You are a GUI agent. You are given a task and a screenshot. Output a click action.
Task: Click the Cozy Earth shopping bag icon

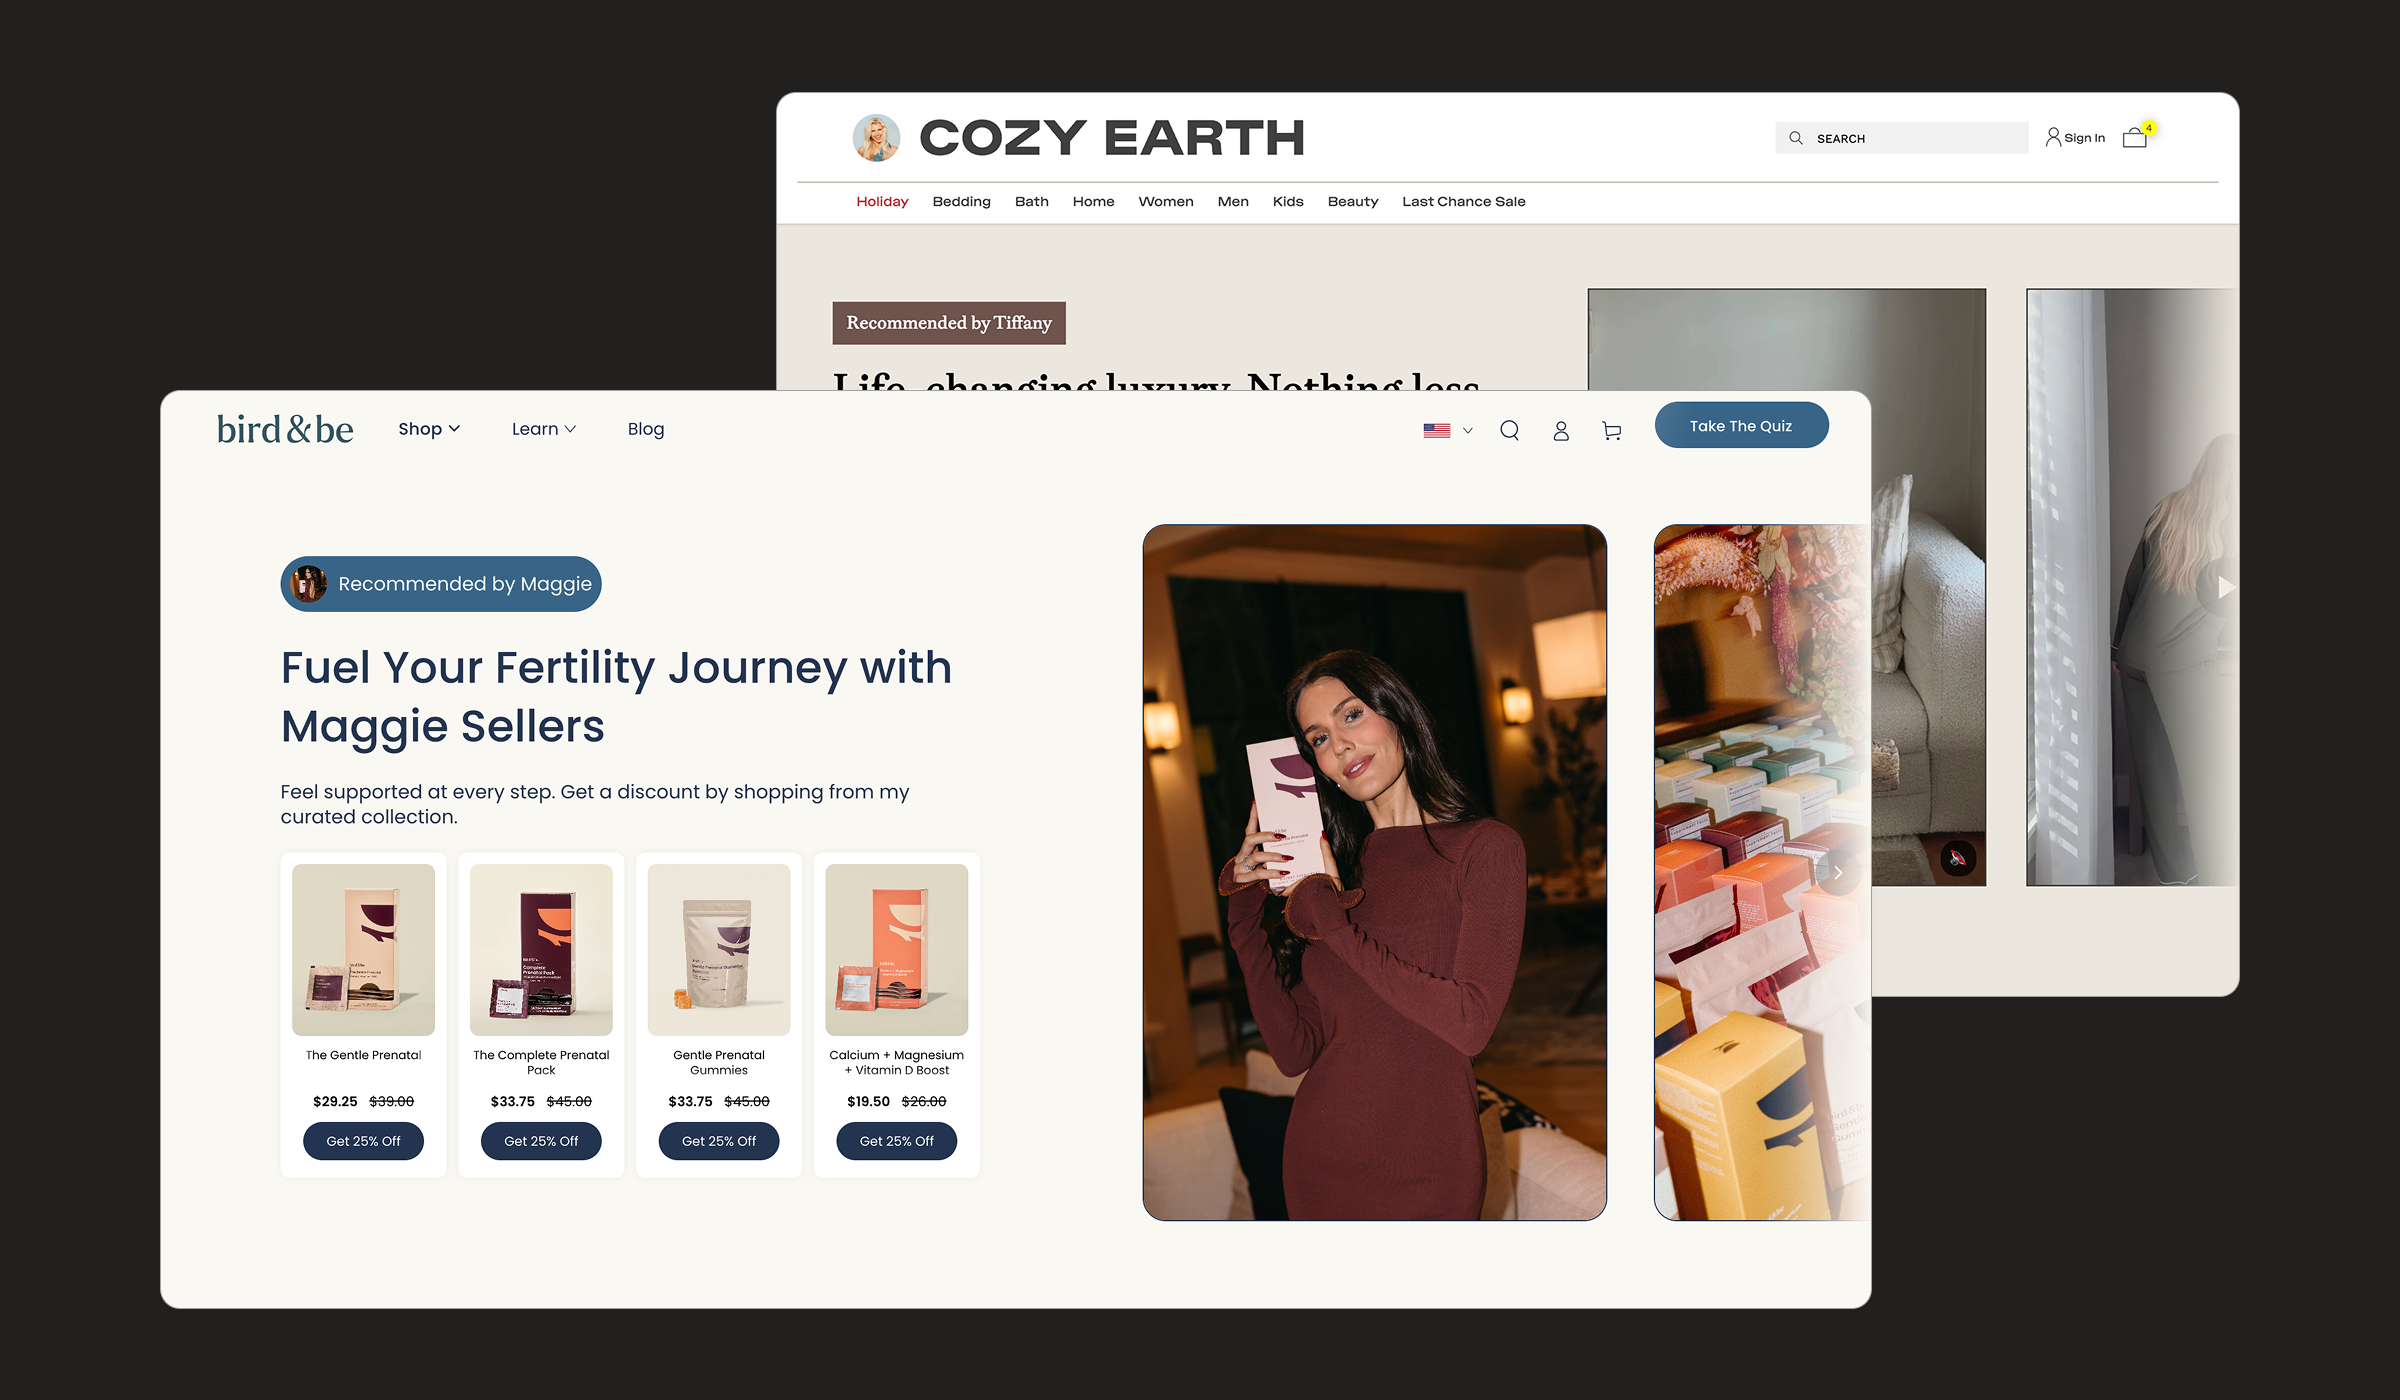point(2134,138)
